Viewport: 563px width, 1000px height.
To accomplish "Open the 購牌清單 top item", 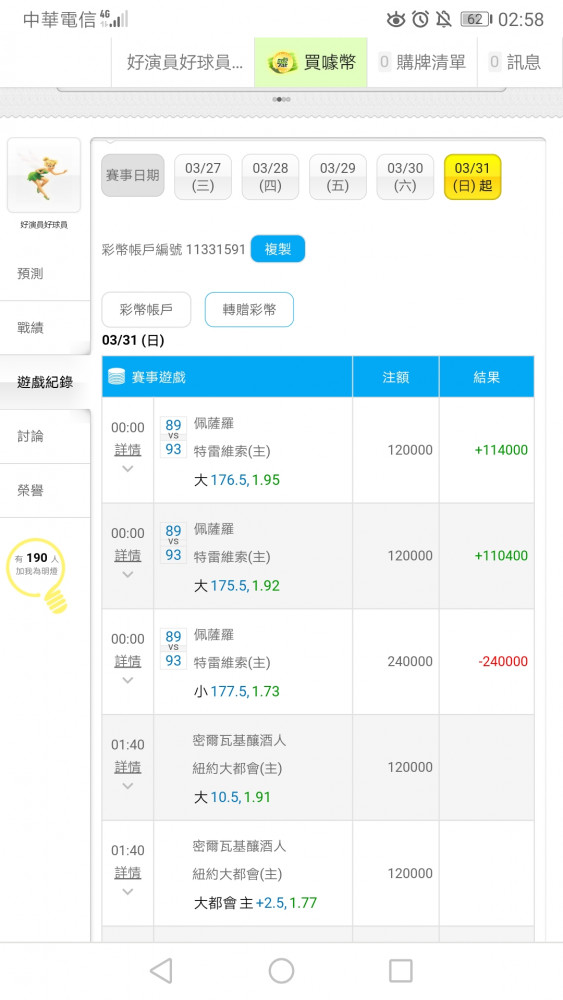I will pos(422,62).
